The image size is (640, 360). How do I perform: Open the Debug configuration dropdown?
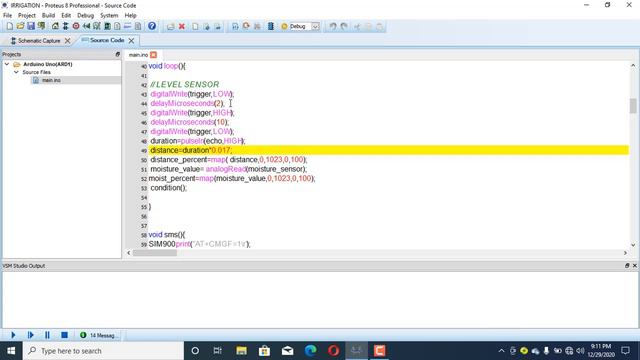(x=316, y=27)
